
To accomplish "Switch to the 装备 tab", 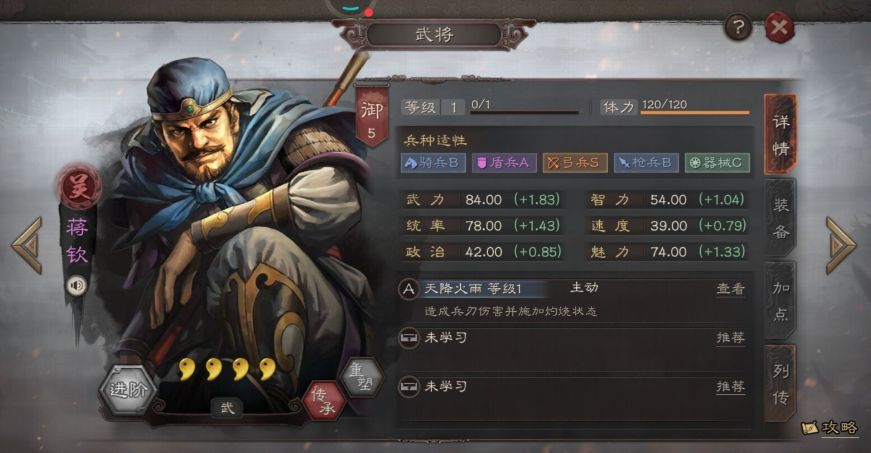I will click(780, 218).
